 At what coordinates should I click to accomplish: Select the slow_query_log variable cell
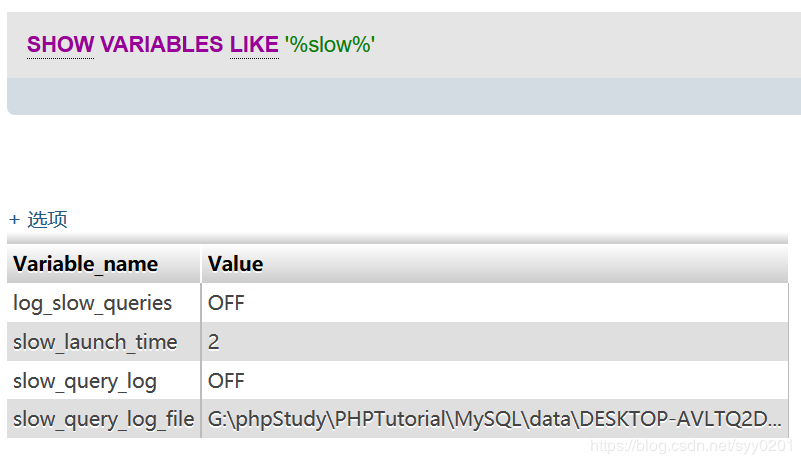click(x=85, y=381)
